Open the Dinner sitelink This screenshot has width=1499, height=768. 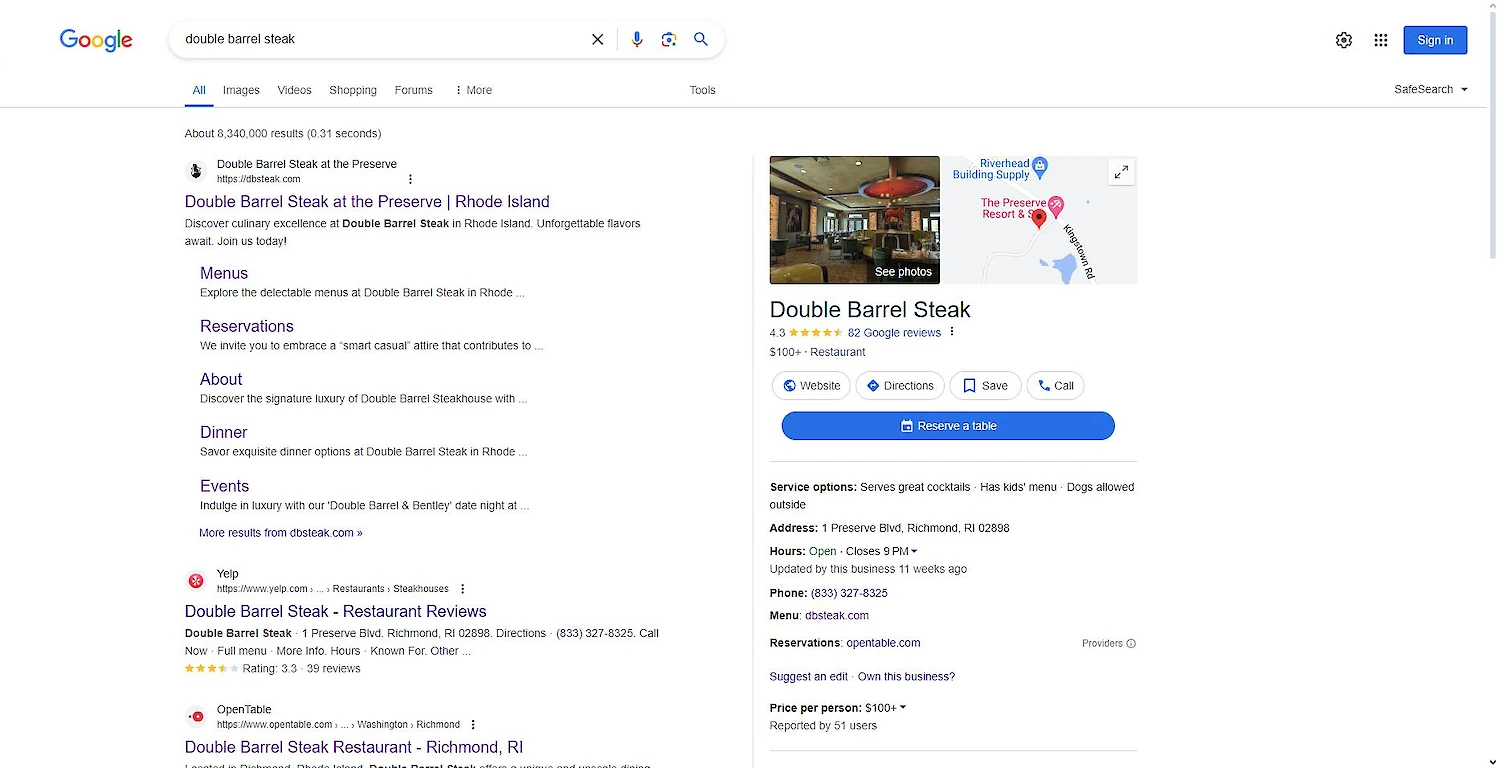[x=223, y=432]
